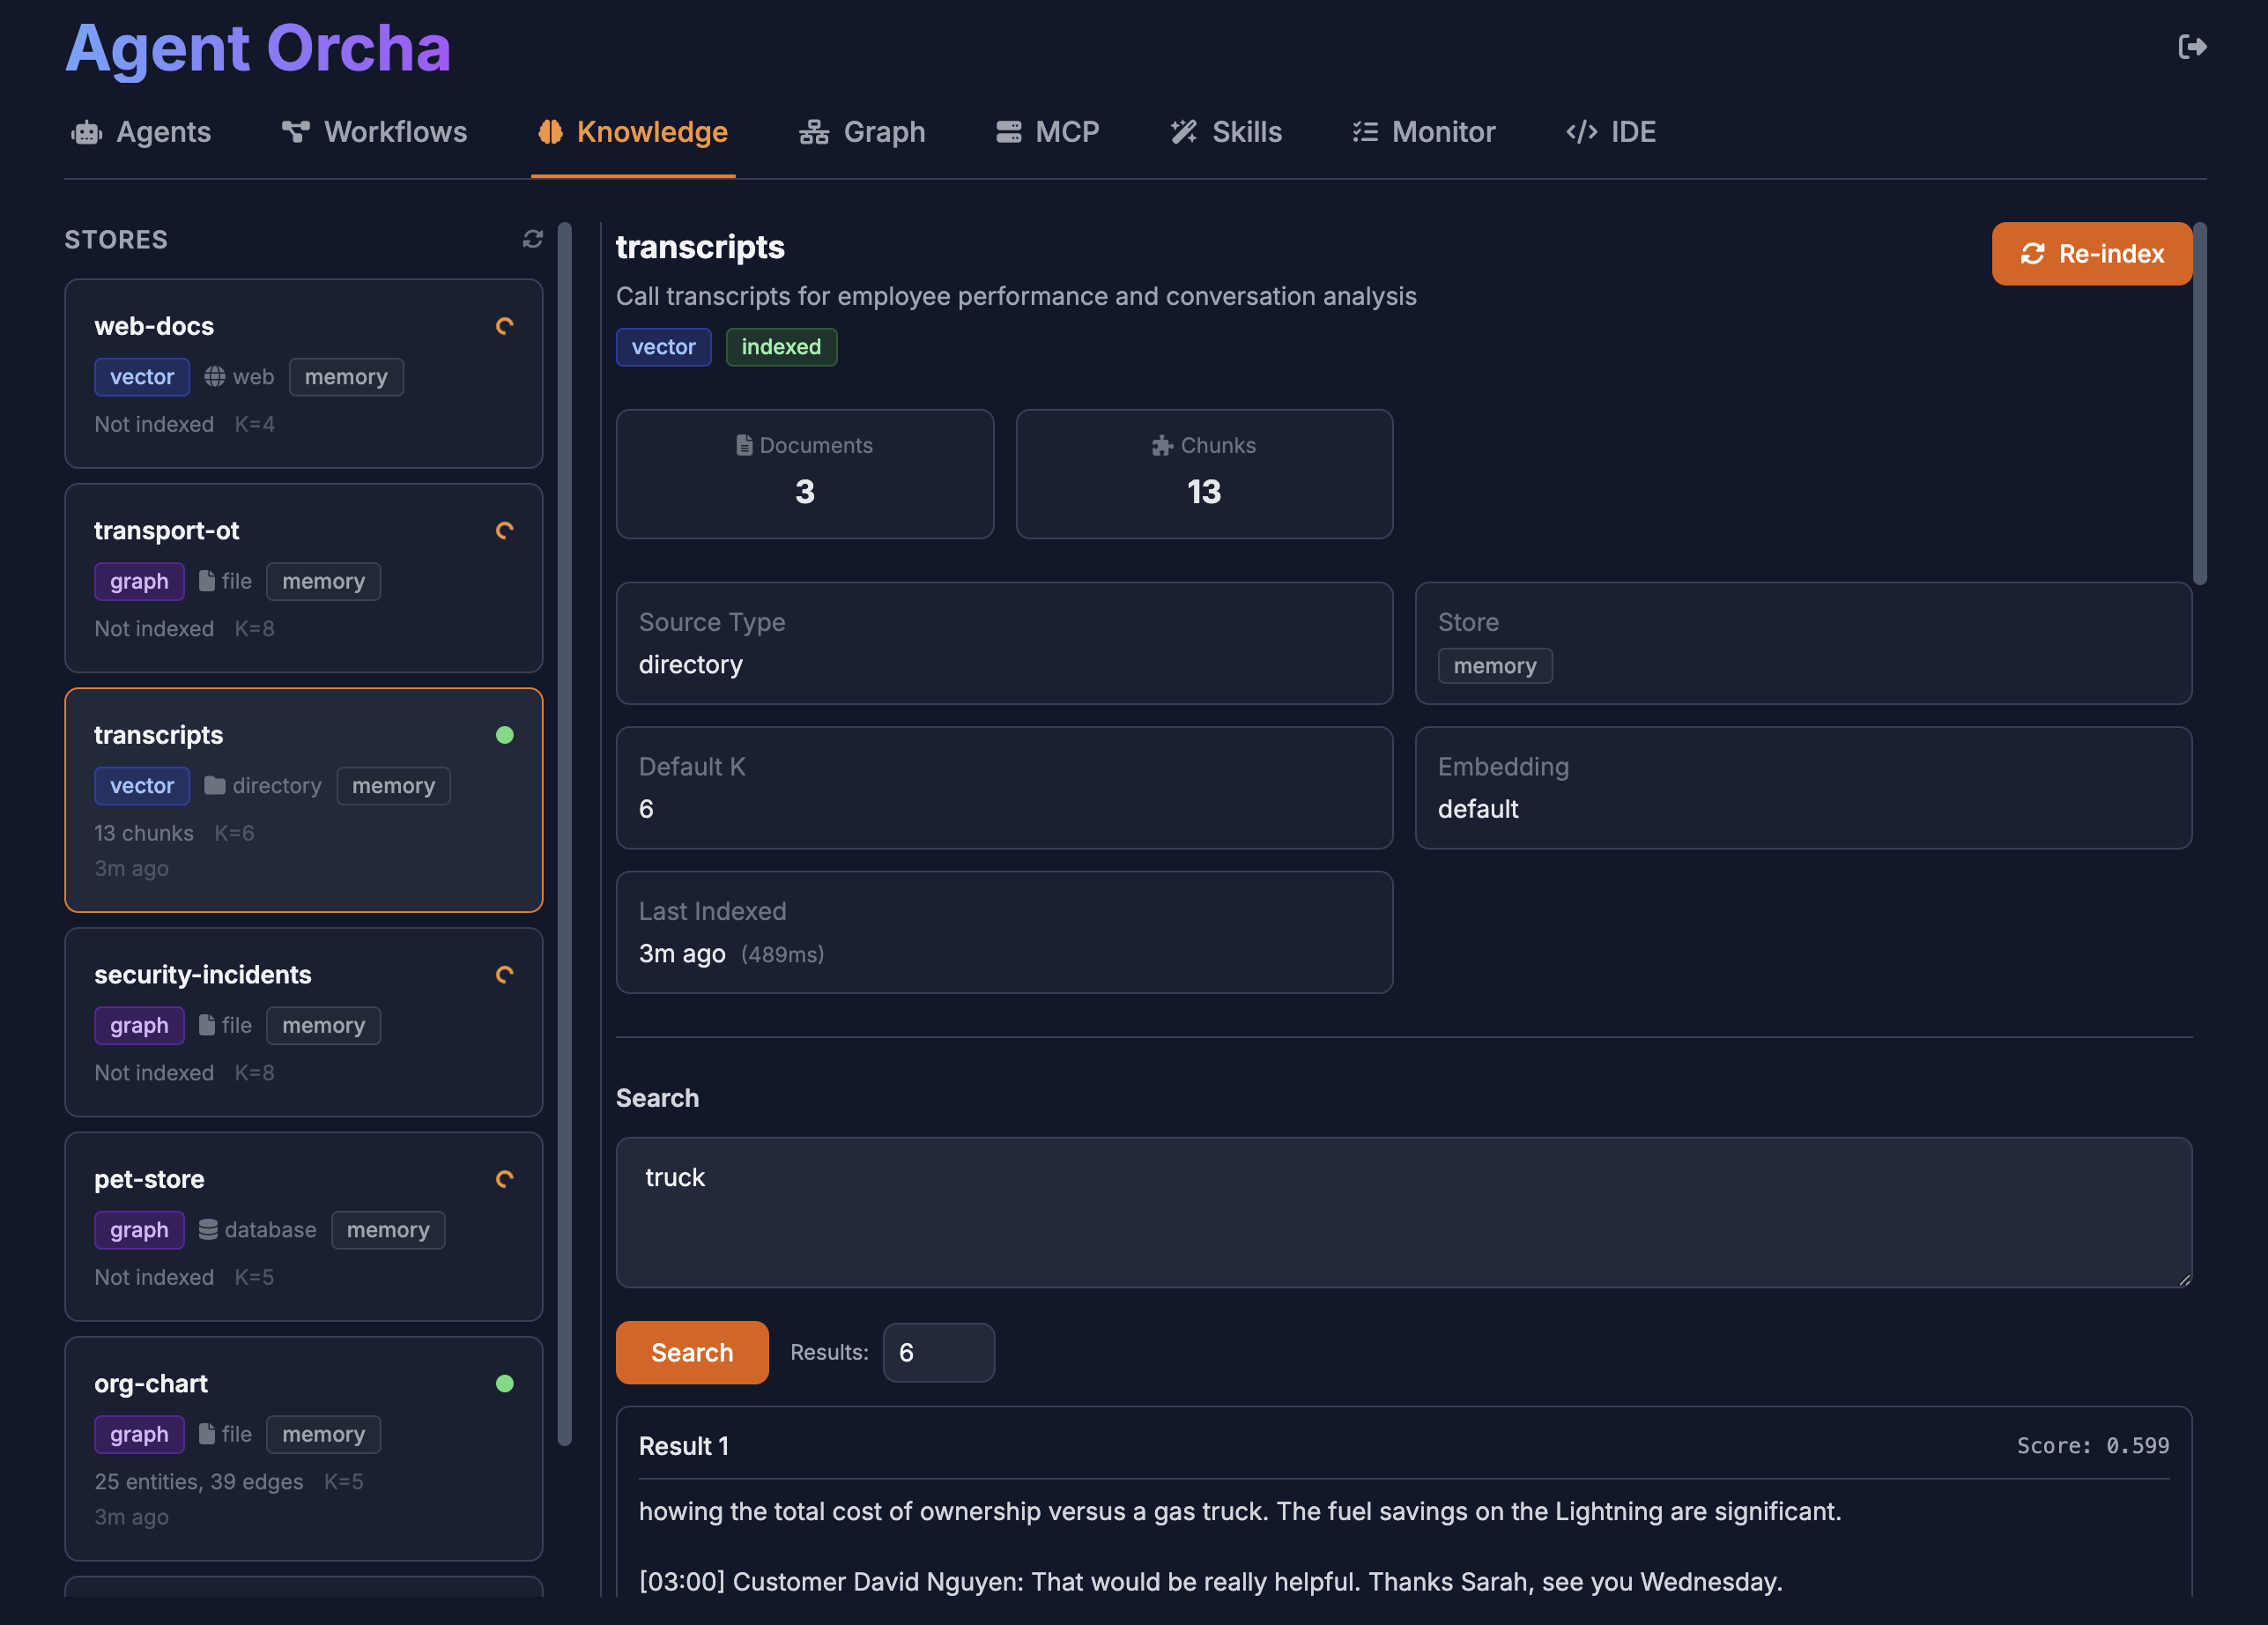Open MCP via its server icon
Screen dimensions: 2268x1625
pyautogui.click(x=1008, y=131)
